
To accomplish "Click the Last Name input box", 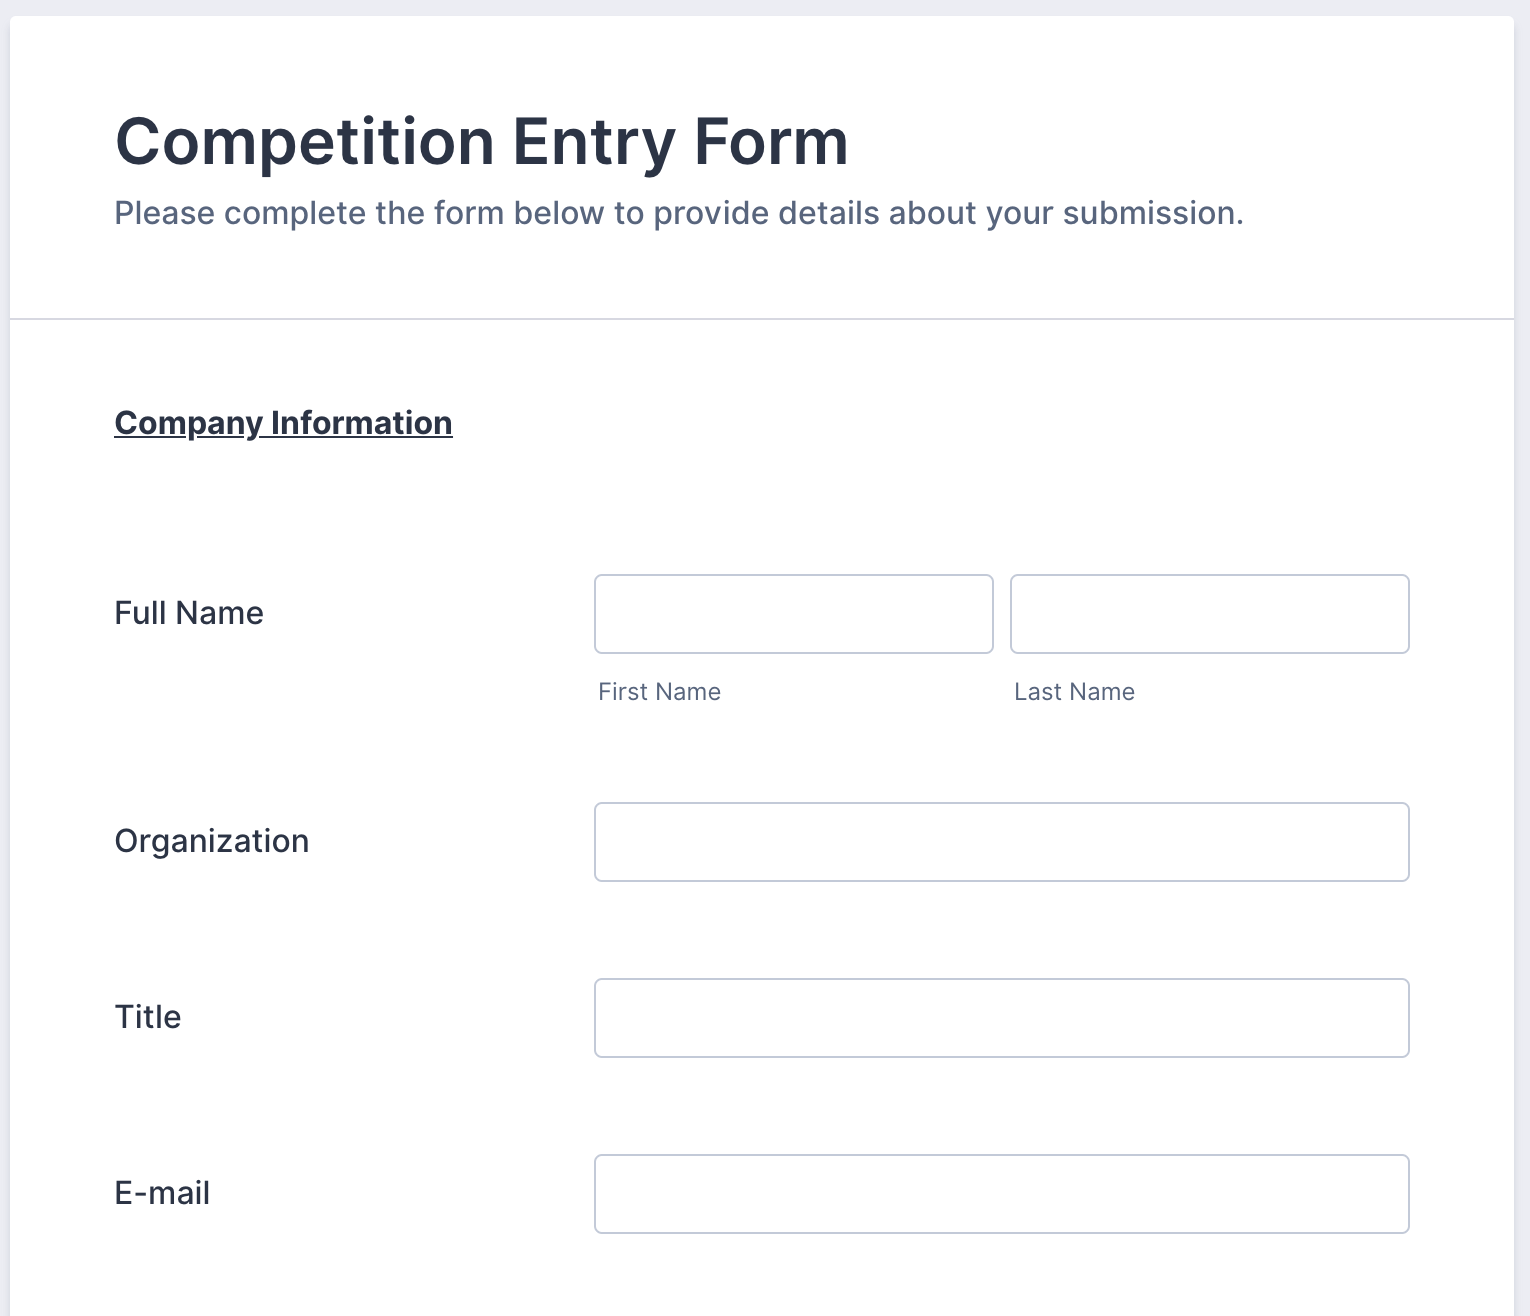I will [x=1209, y=614].
